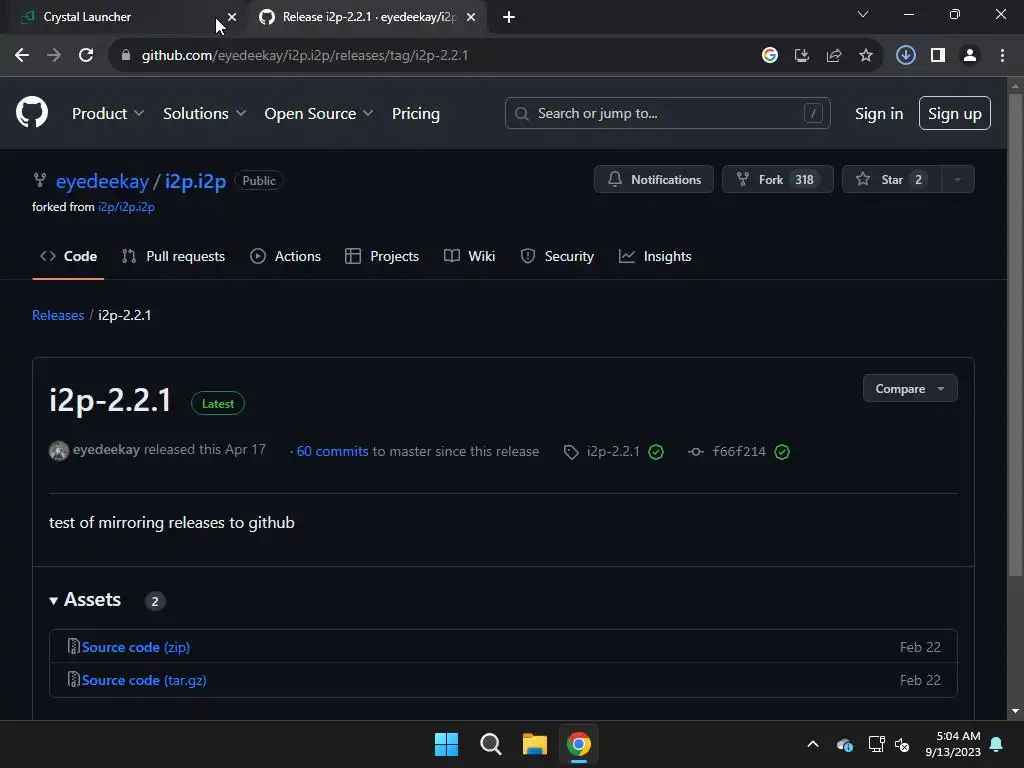This screenshot has width=1024, height=768.
Task: Download Source code (zip)
Action: click(136, 647)
